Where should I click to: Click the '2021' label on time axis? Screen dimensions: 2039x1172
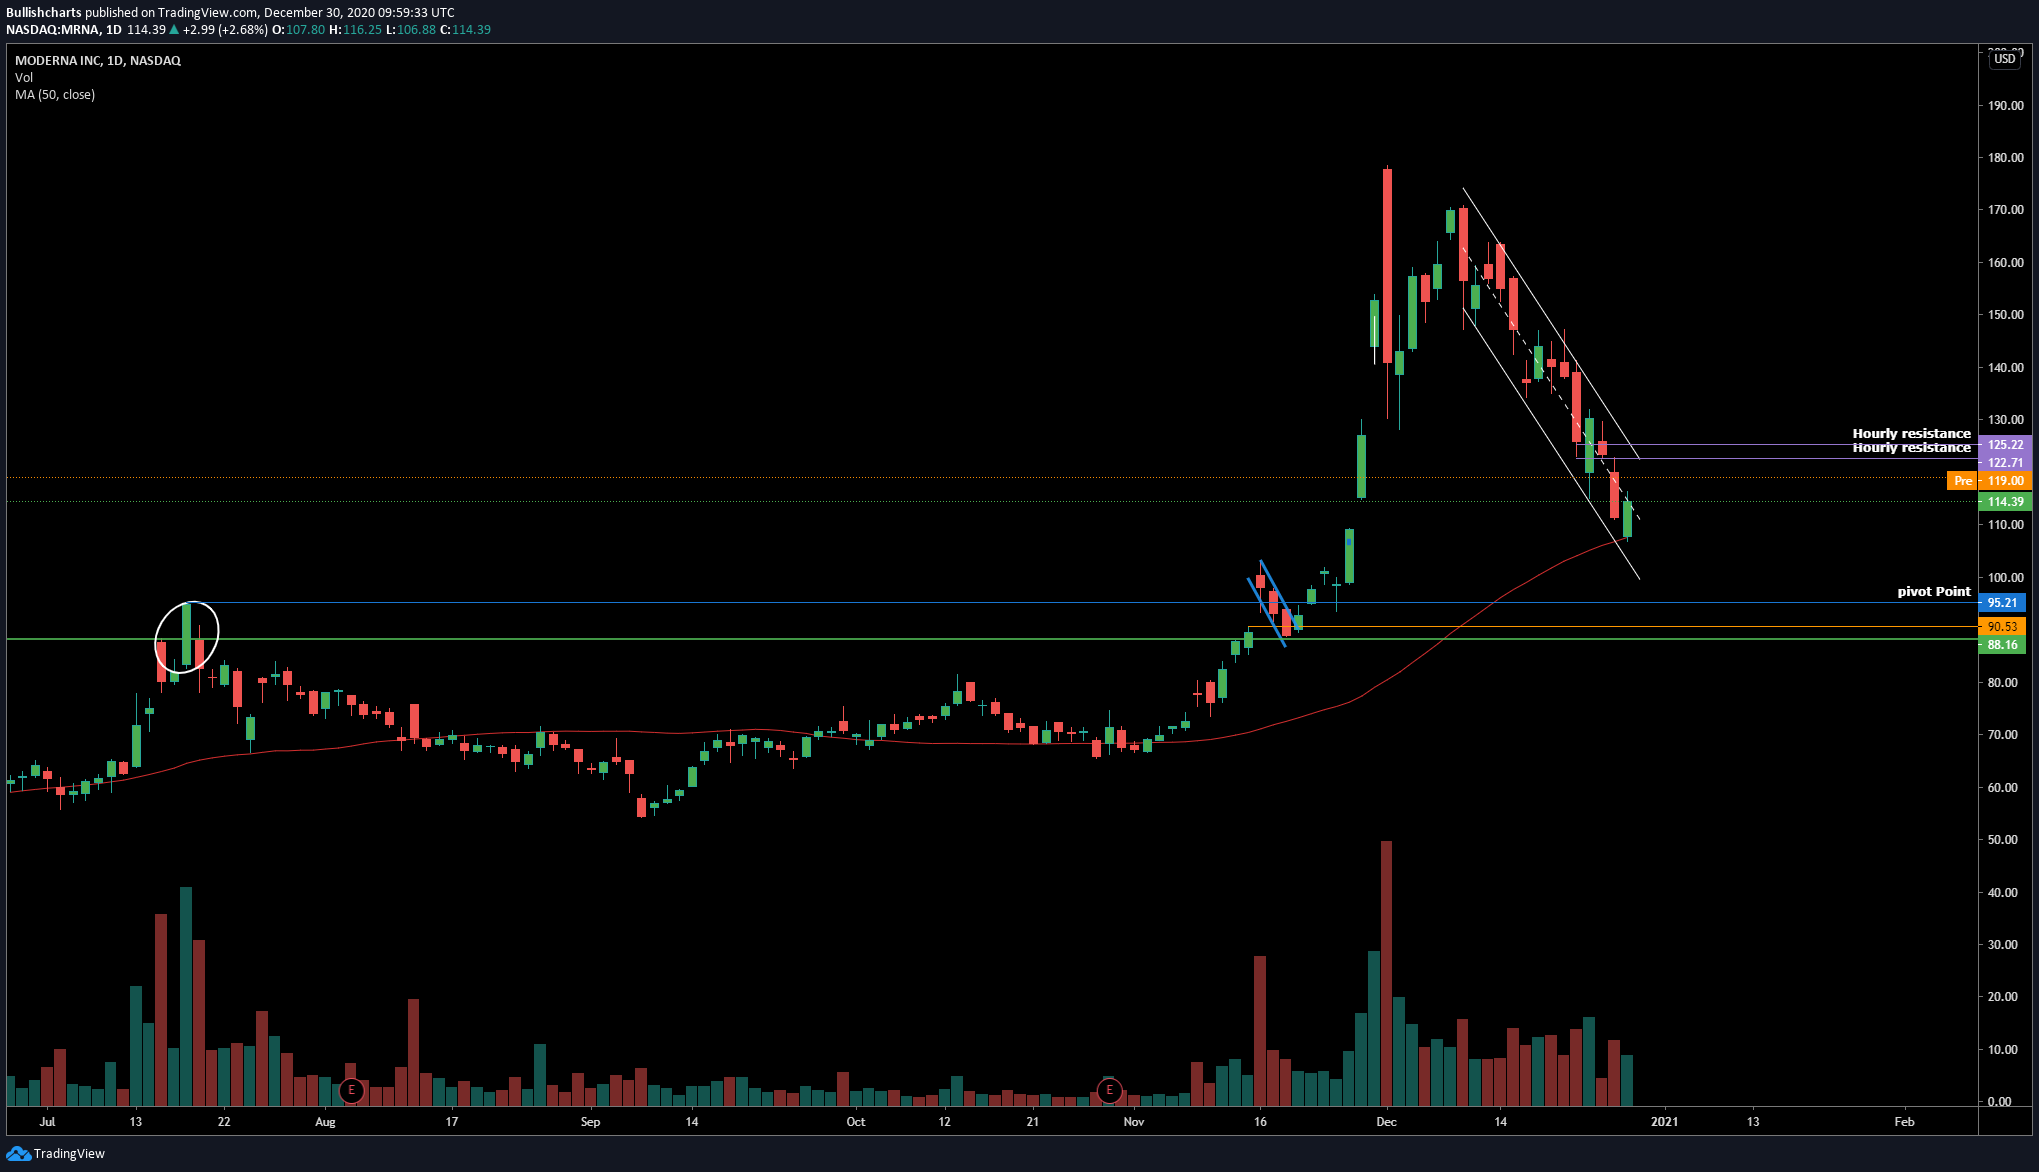(1664, 1122)
